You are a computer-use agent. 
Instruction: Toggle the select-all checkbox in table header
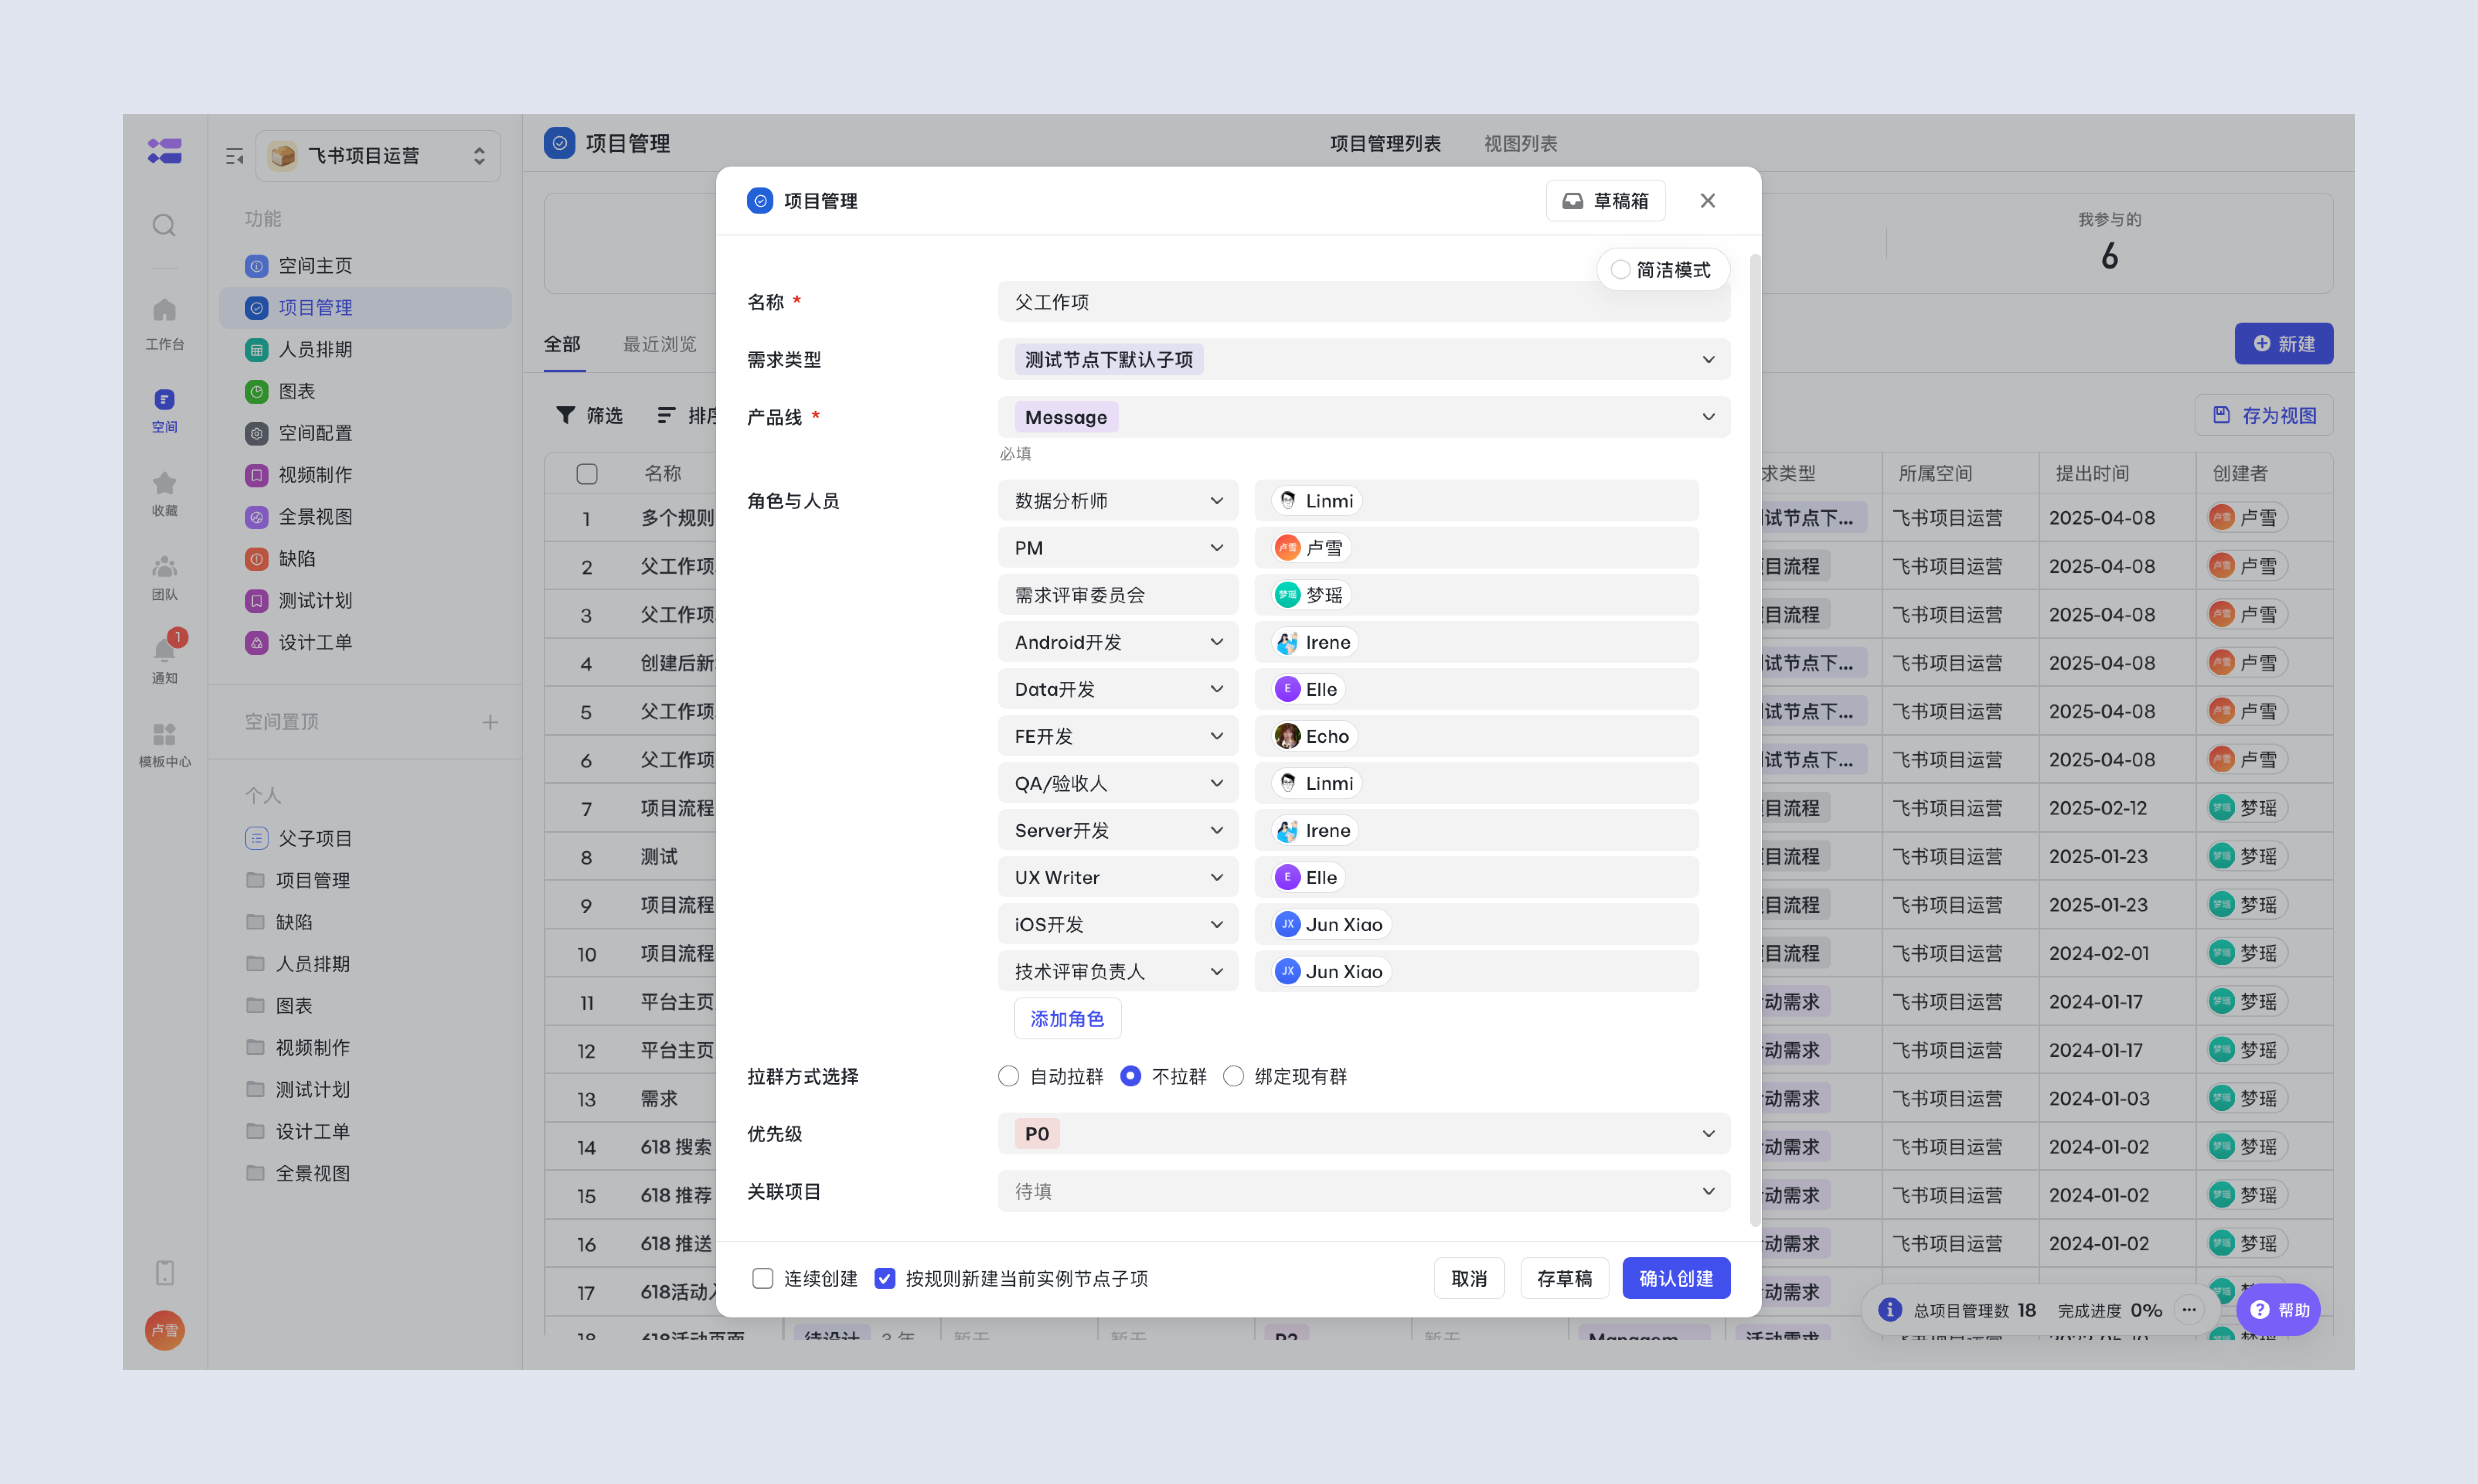click(x=587, y=473)
